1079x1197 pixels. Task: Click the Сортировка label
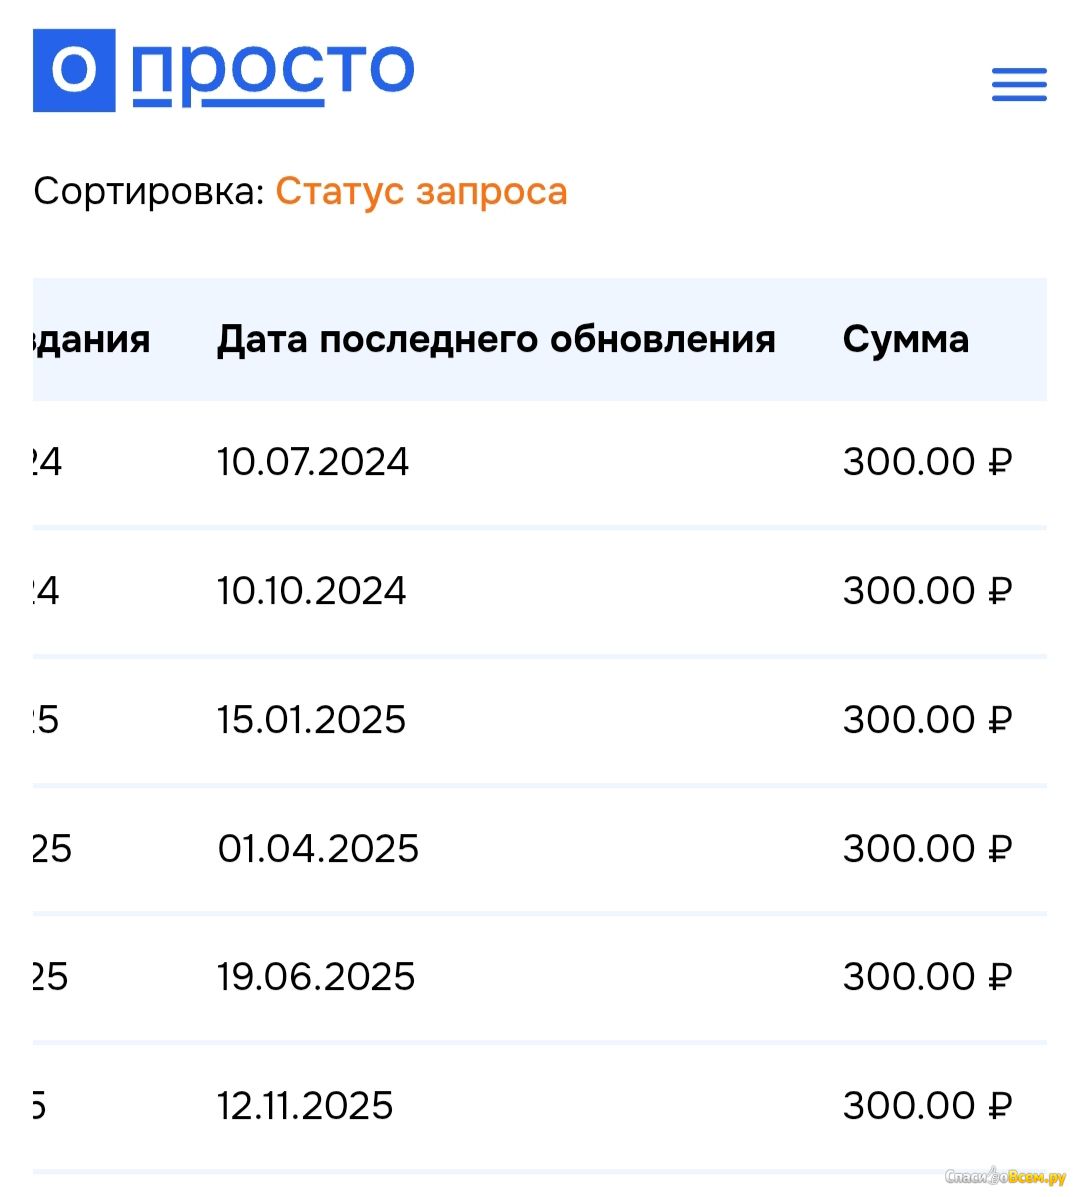click(148, 191)
